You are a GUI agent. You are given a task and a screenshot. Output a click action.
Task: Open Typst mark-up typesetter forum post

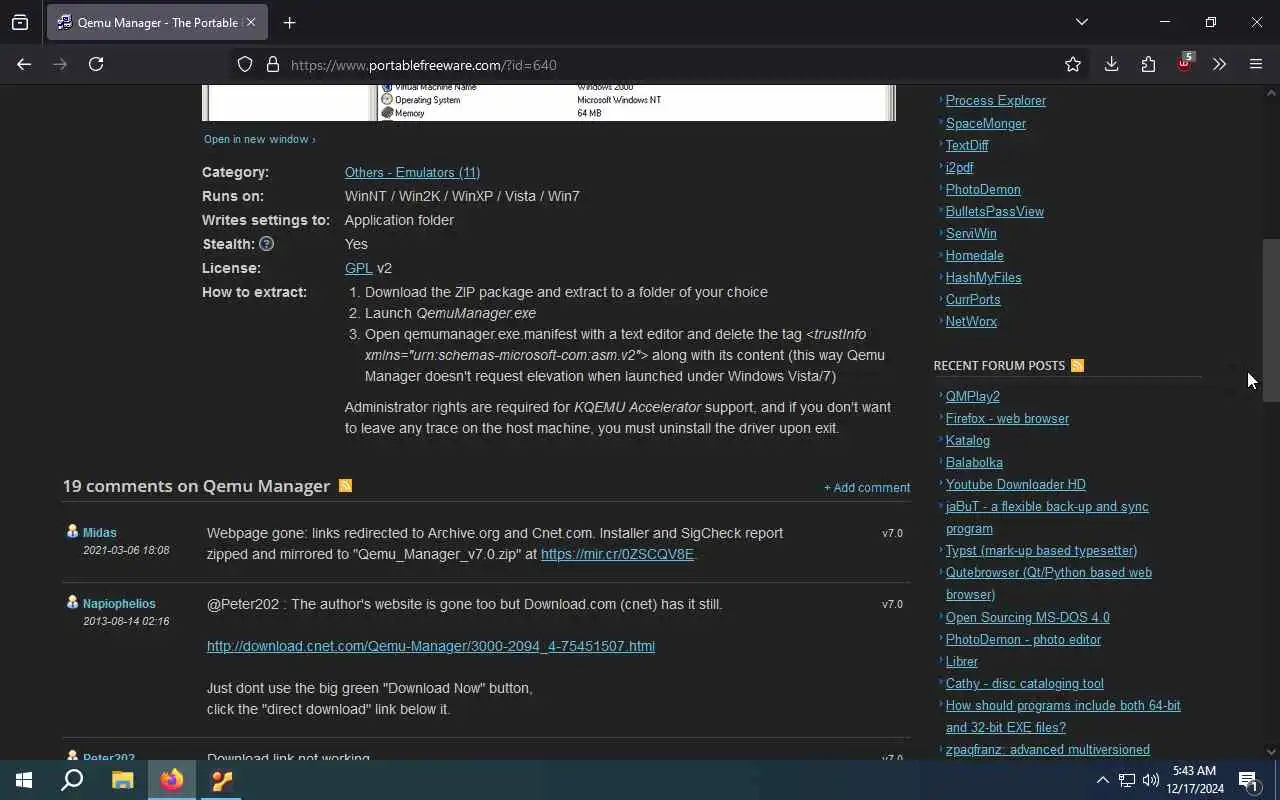(1041, 550)
